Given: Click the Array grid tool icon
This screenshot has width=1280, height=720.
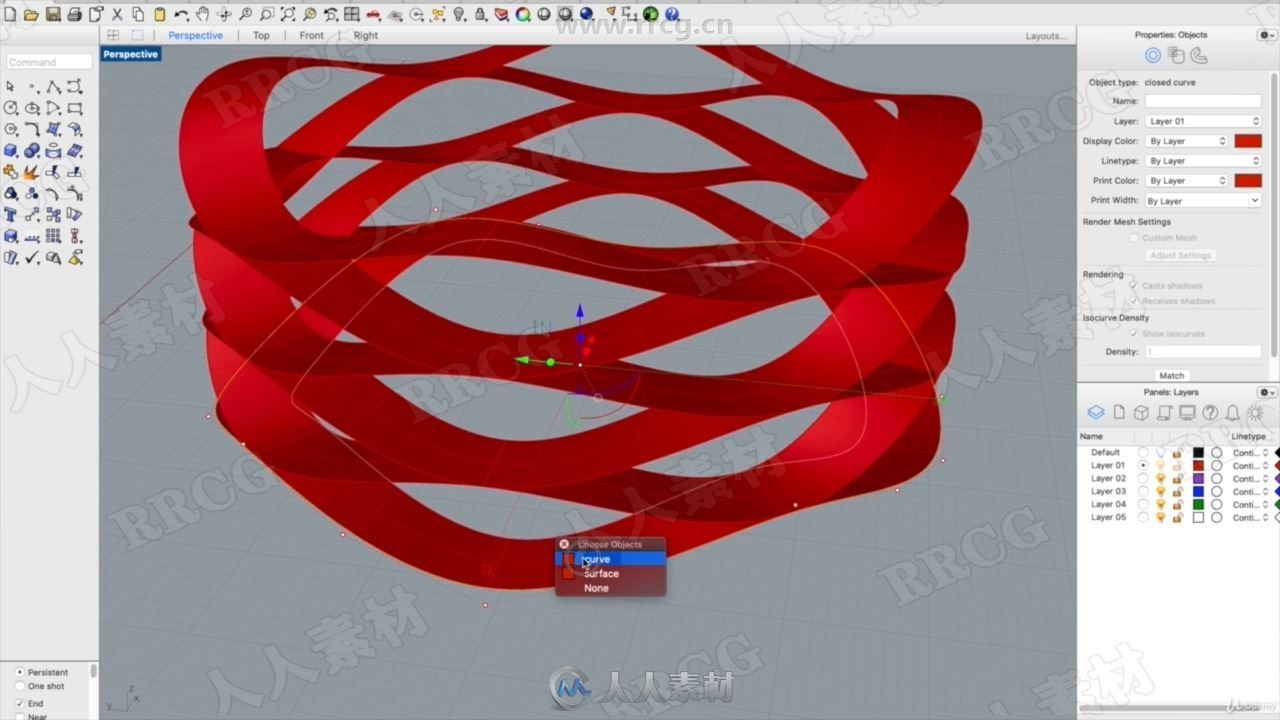Looking at the screenshot, I should pos(54,236).
